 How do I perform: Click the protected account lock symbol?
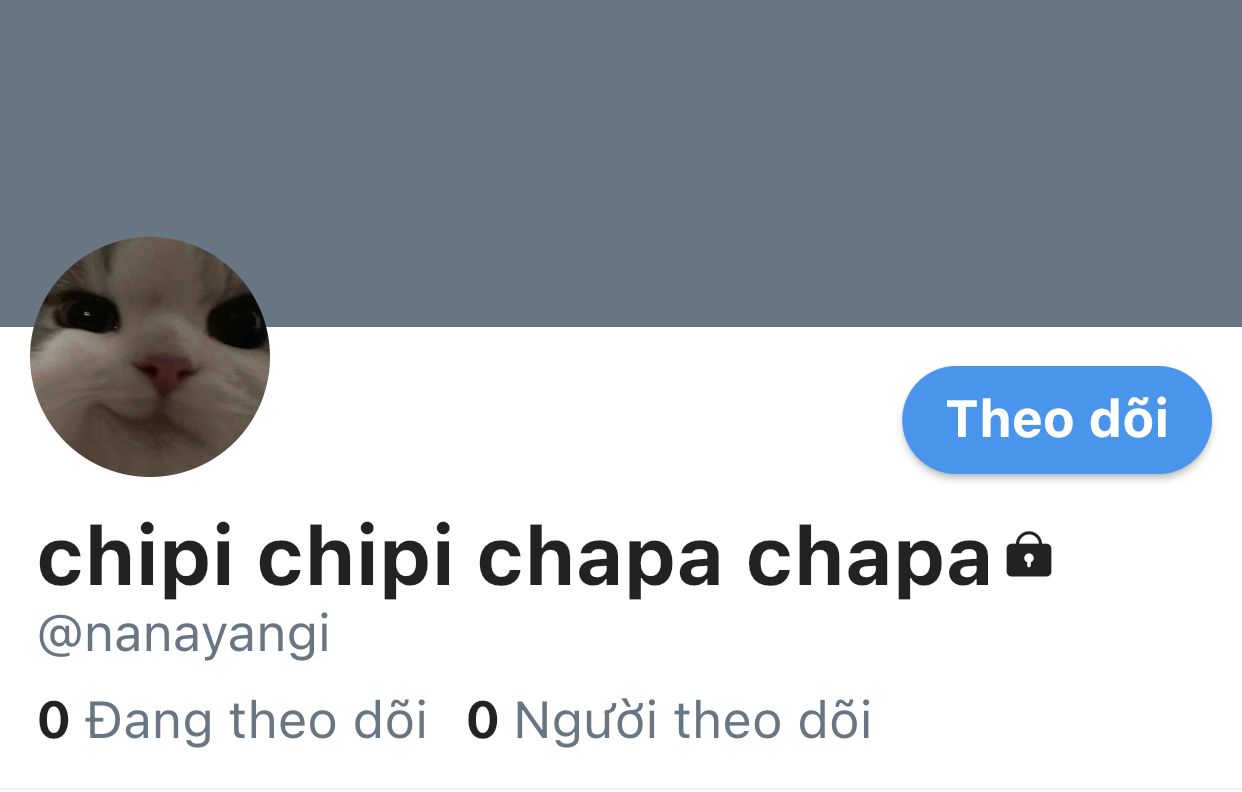(1029, 555)
